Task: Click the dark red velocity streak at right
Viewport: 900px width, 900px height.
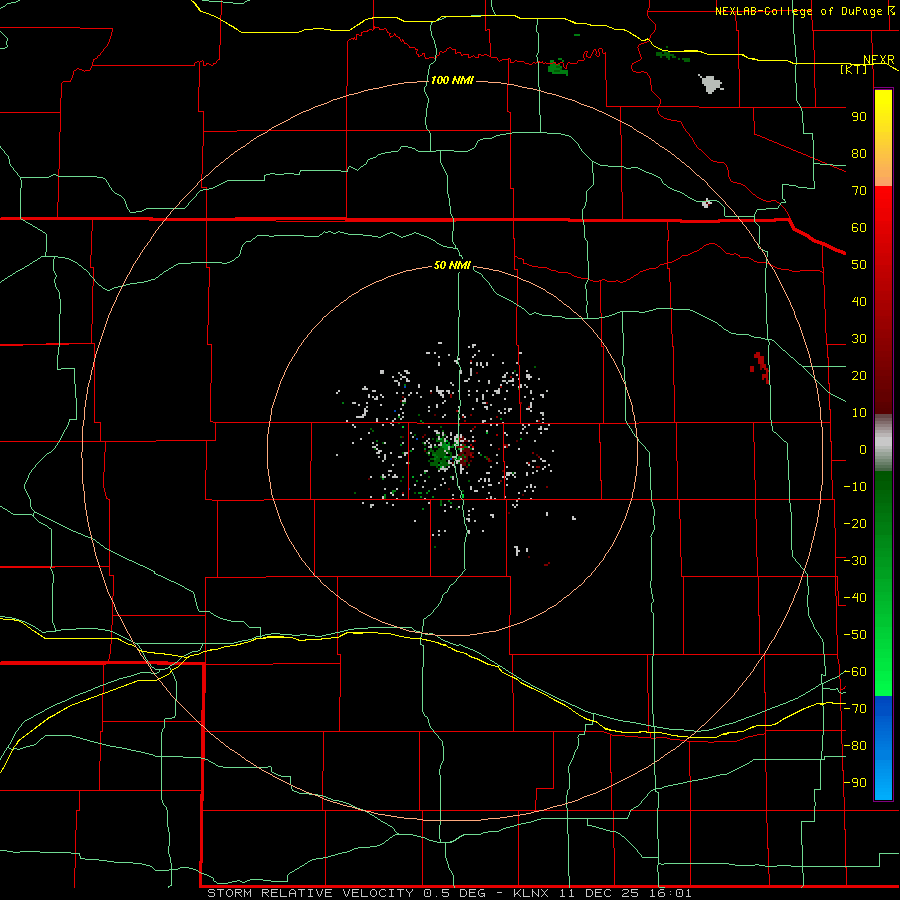Action: click(761, 367)
